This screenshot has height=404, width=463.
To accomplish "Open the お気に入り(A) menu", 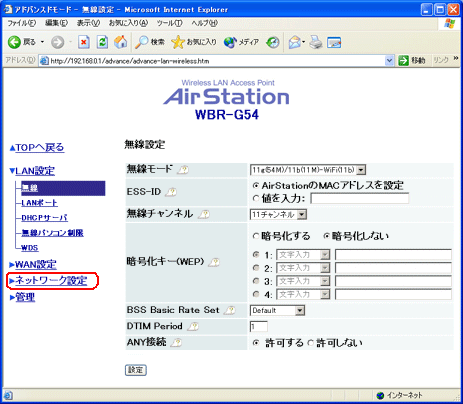I will 128,23.
